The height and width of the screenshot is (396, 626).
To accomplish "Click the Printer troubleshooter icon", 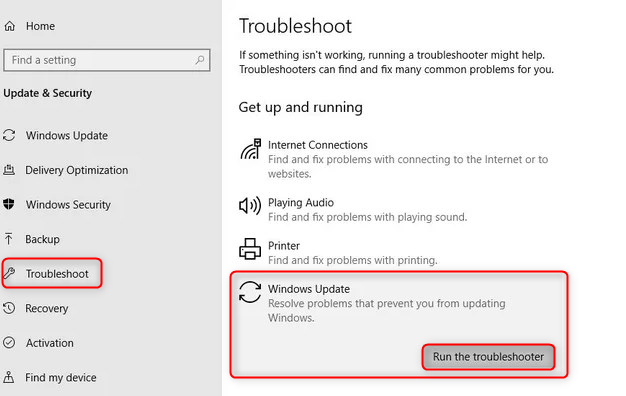I will 250,249.
